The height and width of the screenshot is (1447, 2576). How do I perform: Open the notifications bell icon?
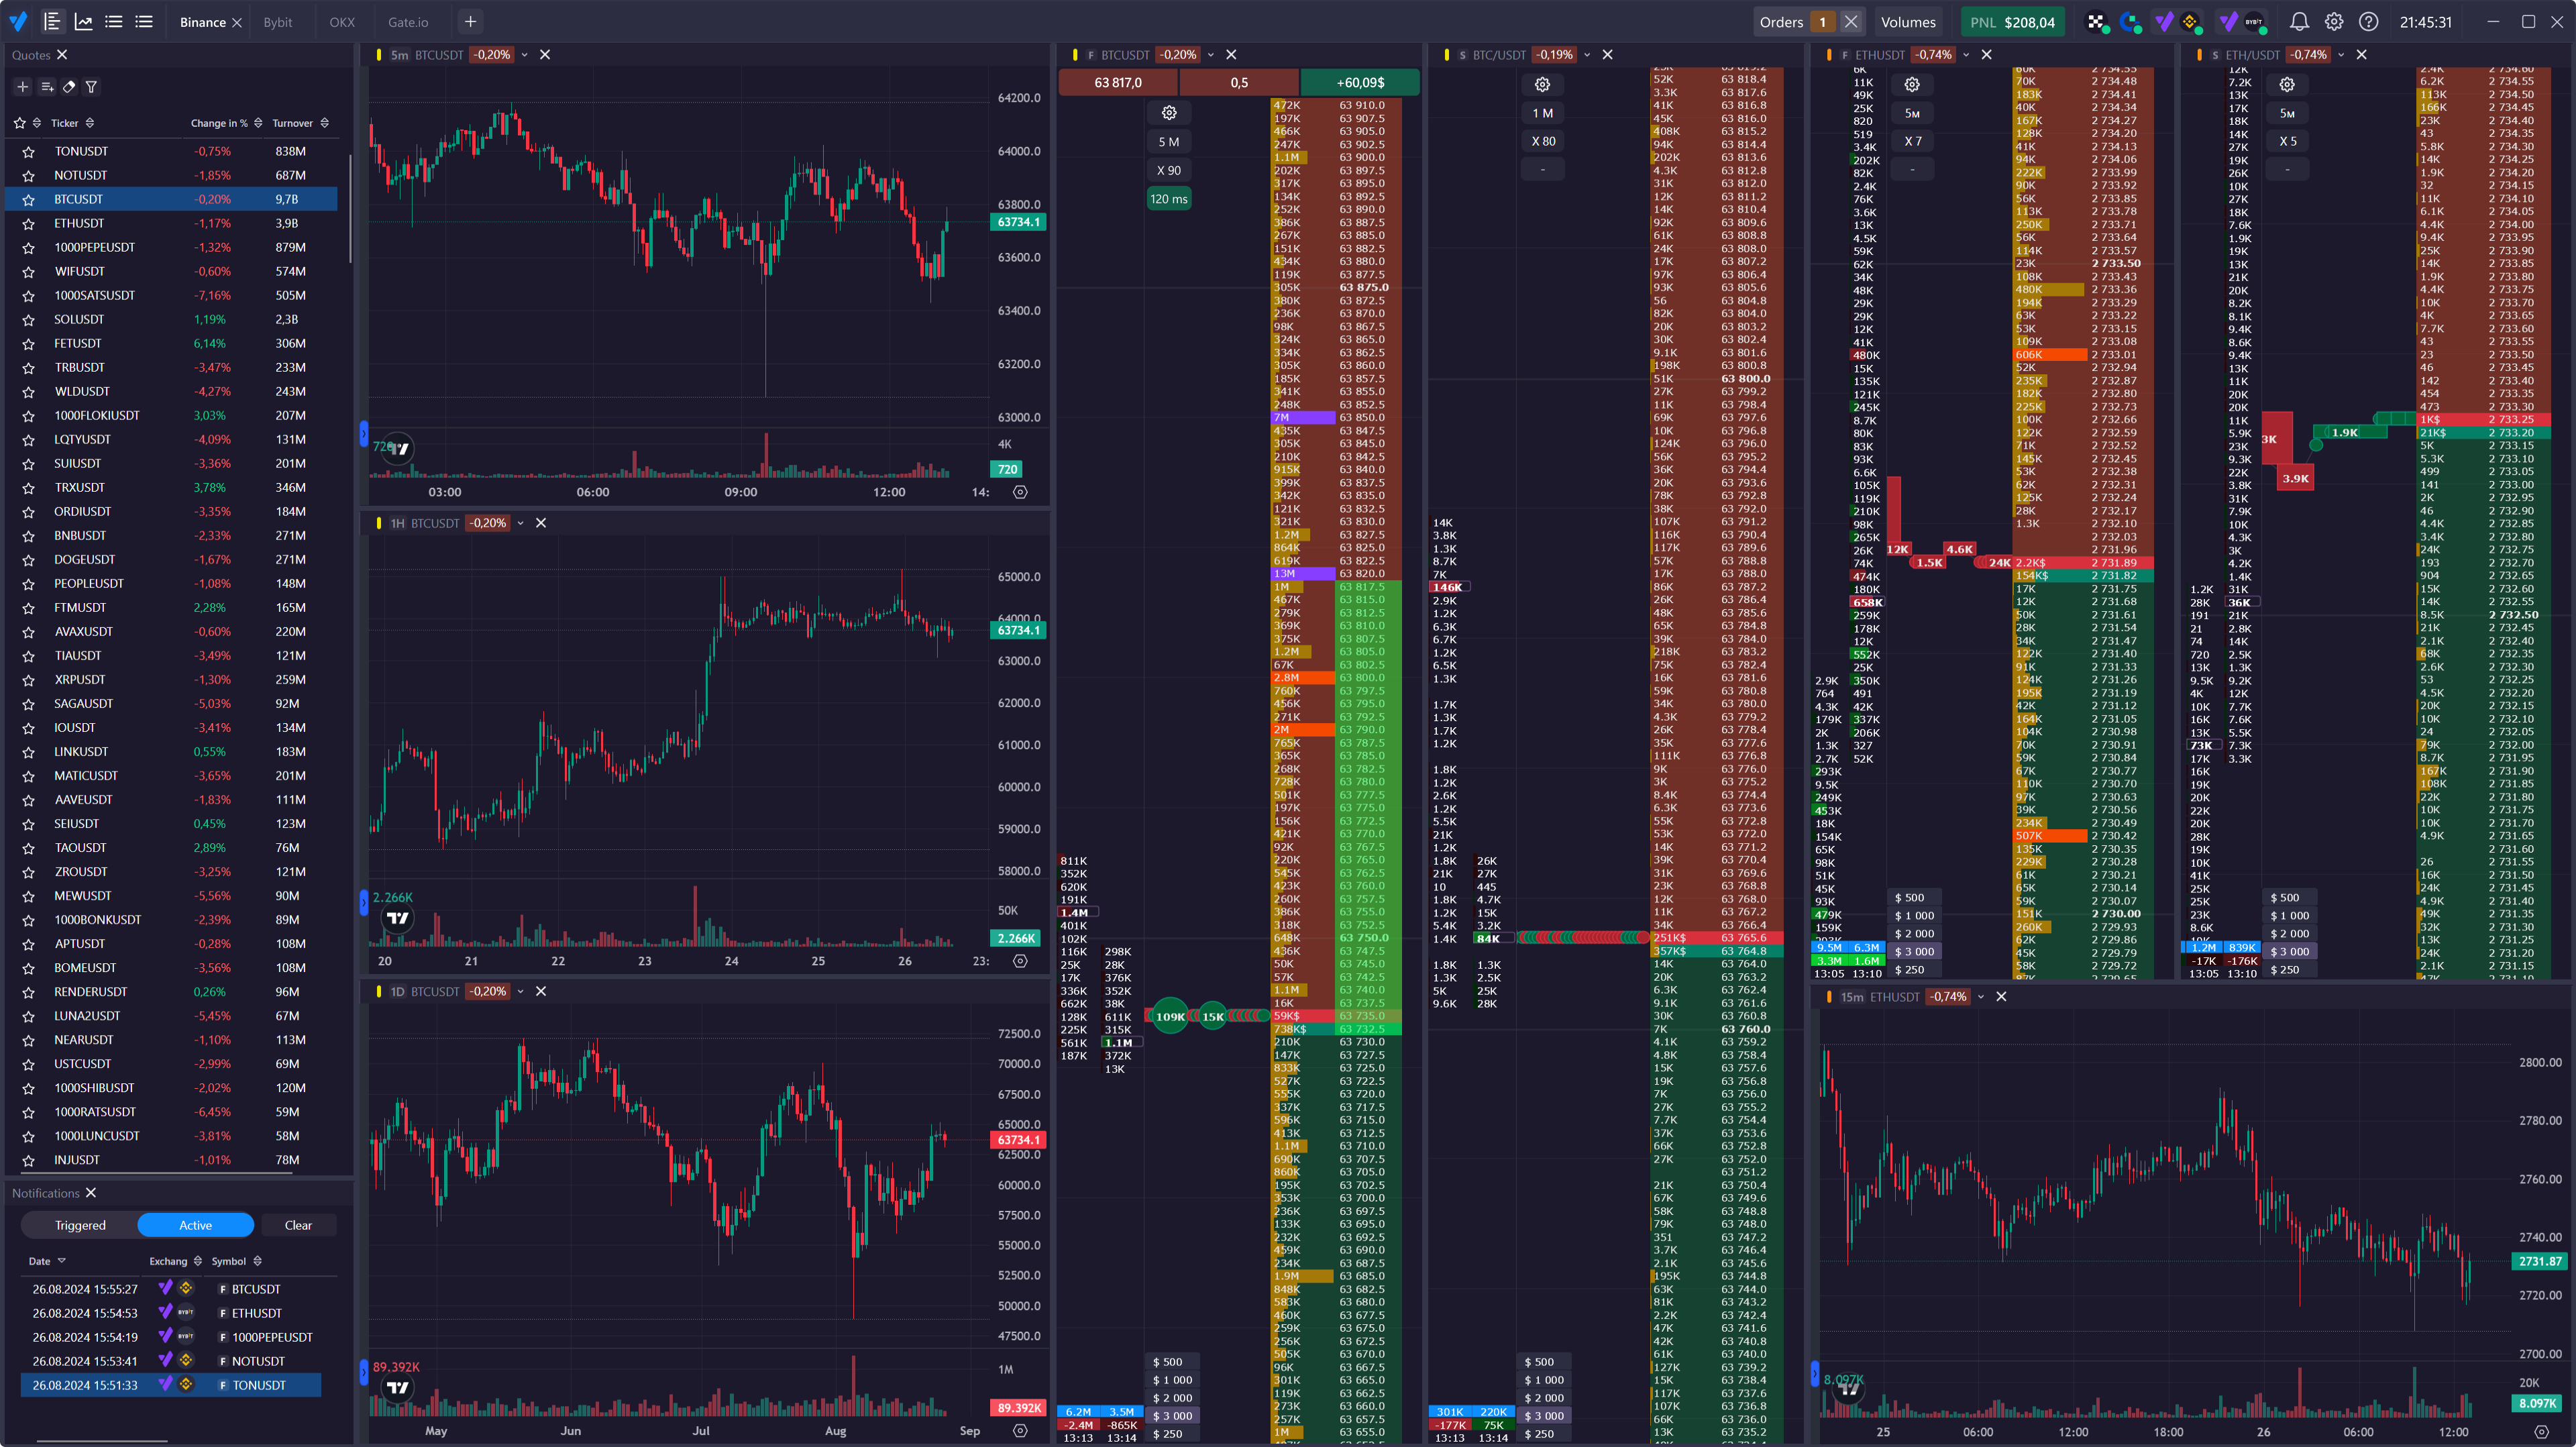(2299, 21)
